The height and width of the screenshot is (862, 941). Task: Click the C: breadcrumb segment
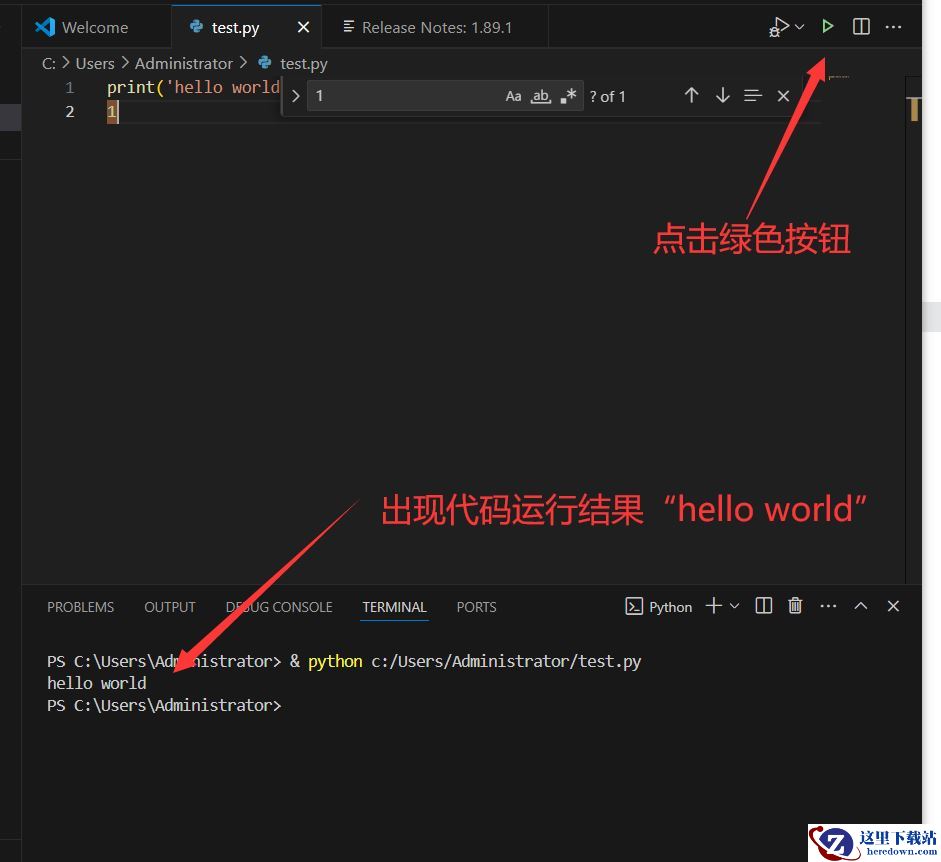tap(49, 63)
